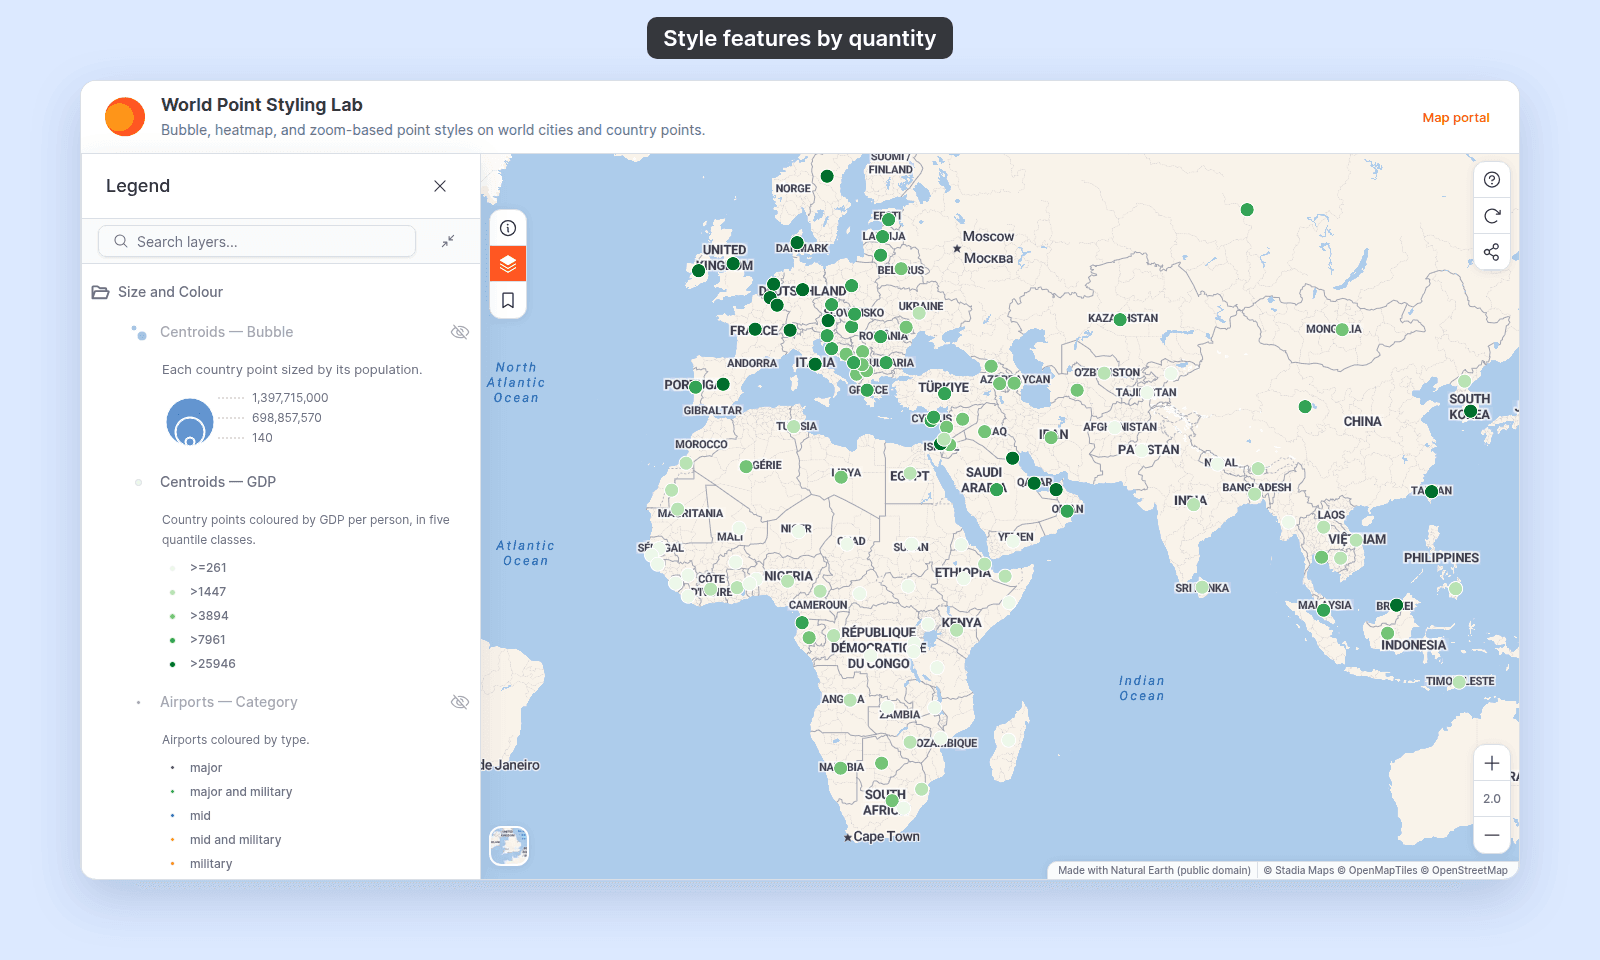This screenshot has width=1600, height=960.
Task: Click the 1,397,715,000 population value
Action: tap(290, 398)
